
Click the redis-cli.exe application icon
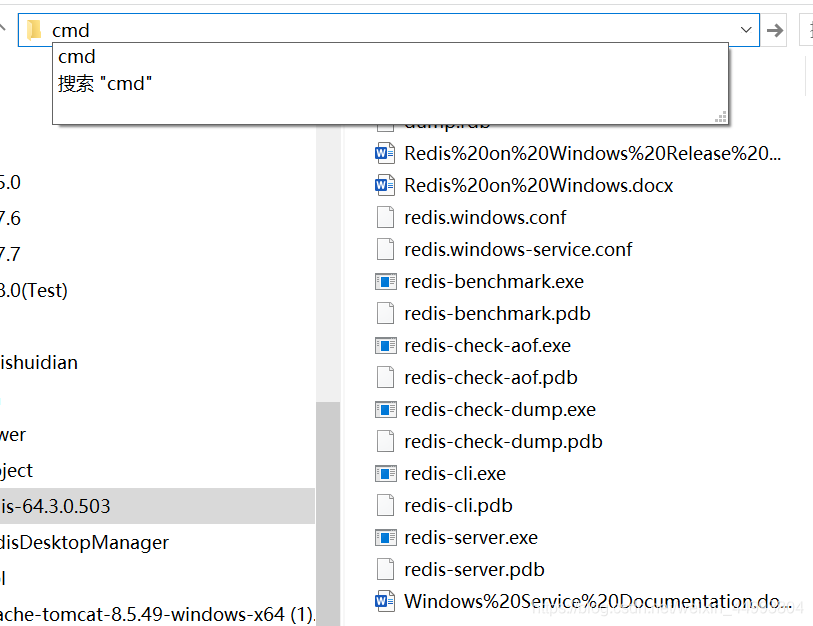pyautogui.click(x=386, y=474)
